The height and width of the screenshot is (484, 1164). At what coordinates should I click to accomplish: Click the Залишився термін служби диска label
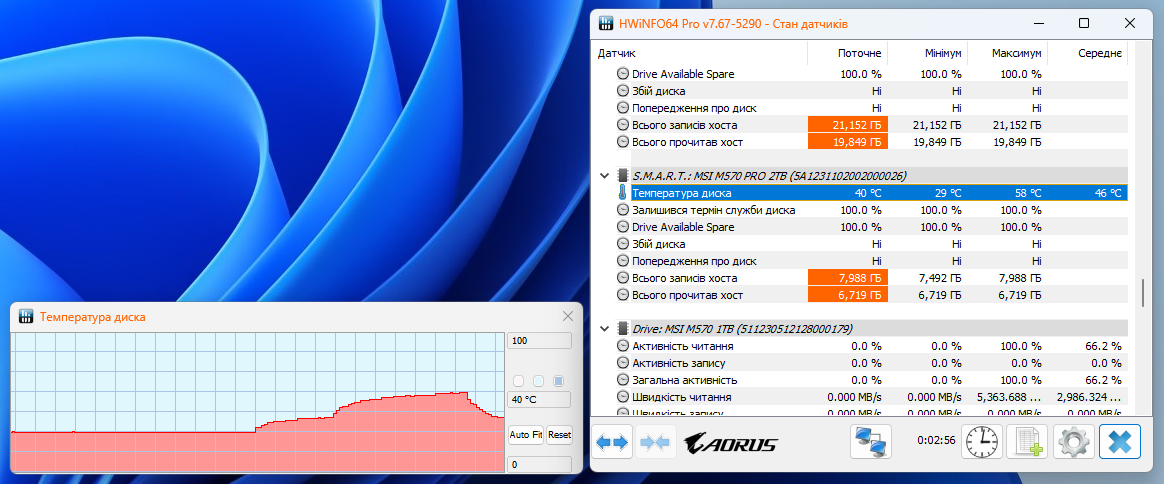click(713, 210)
